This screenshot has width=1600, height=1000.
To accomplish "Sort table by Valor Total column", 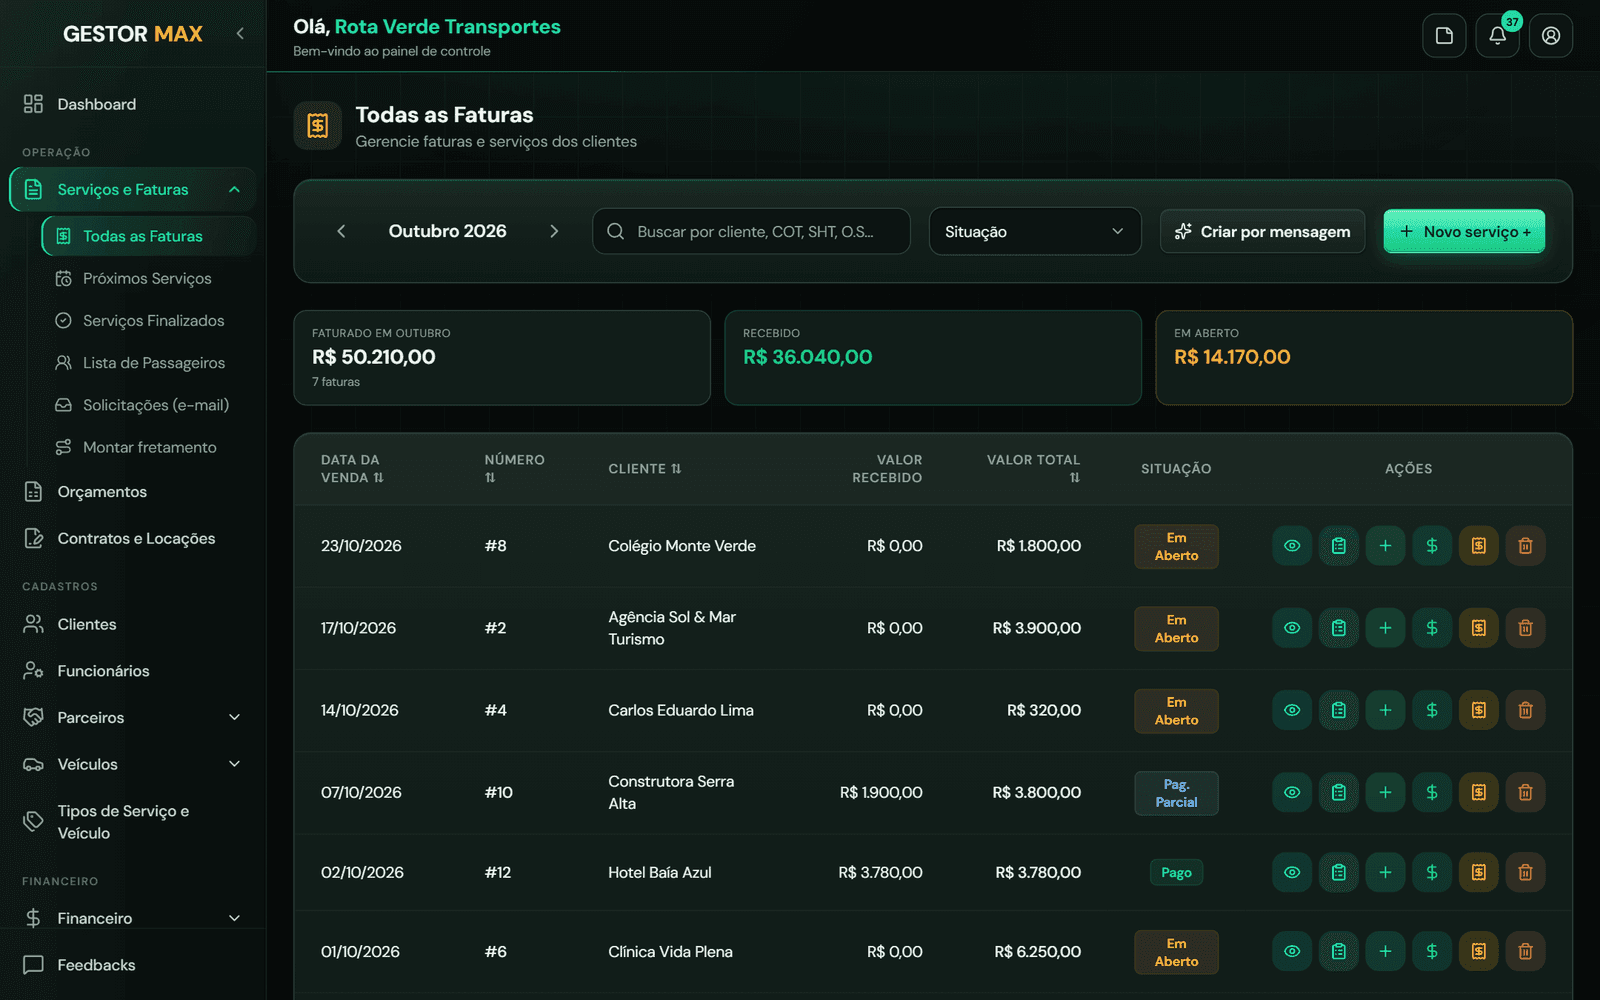I will click(1034, 468).
